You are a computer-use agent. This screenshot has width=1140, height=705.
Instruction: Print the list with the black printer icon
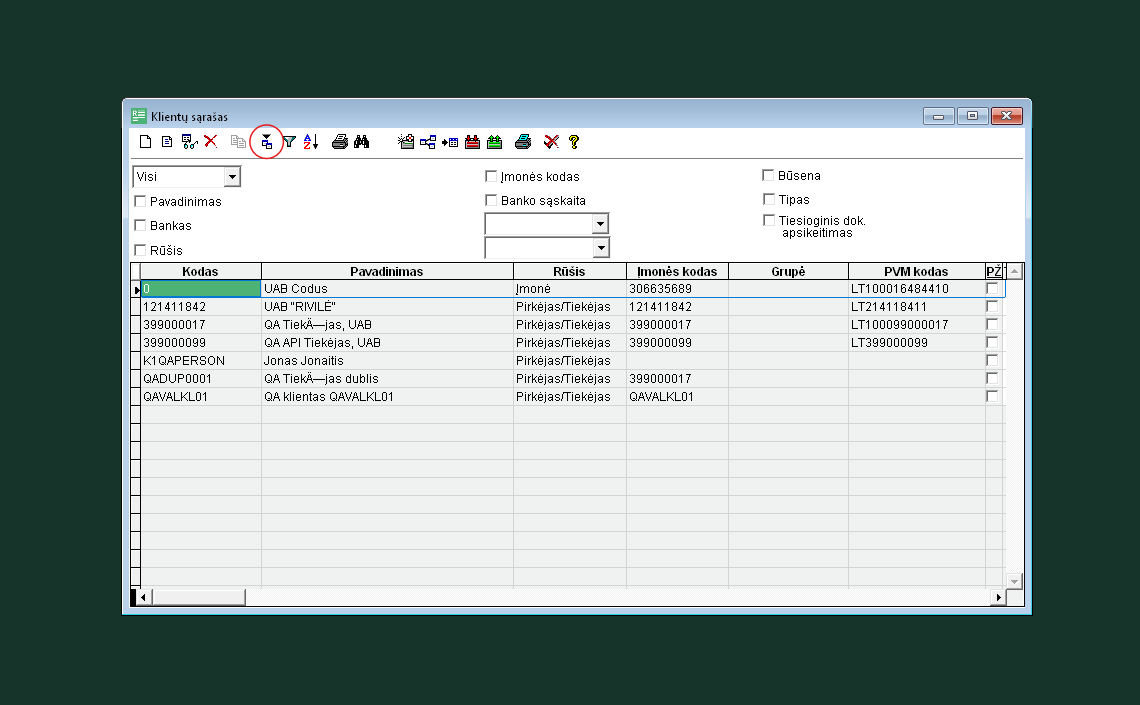pyautogui.click(x=340, y=142)
